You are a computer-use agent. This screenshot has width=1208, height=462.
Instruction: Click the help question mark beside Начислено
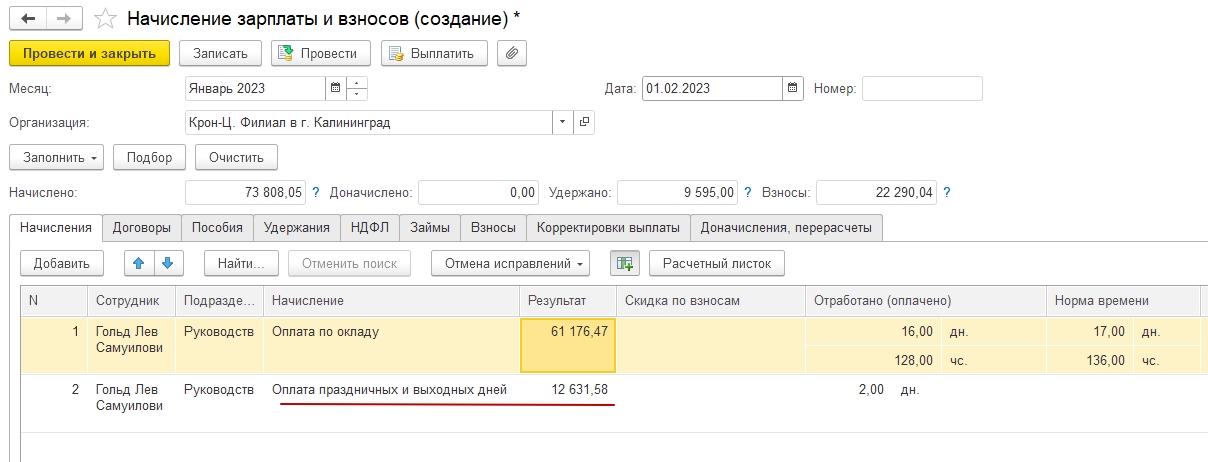[x=316, y=193]
